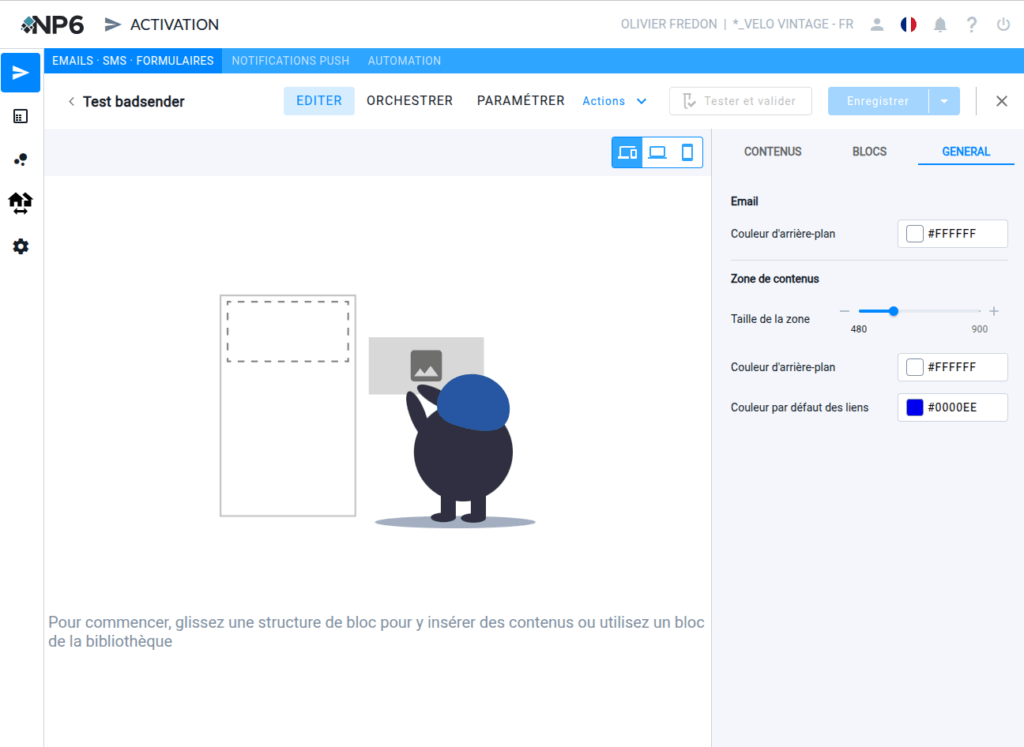Switch to EDITER step

point(319,101)
